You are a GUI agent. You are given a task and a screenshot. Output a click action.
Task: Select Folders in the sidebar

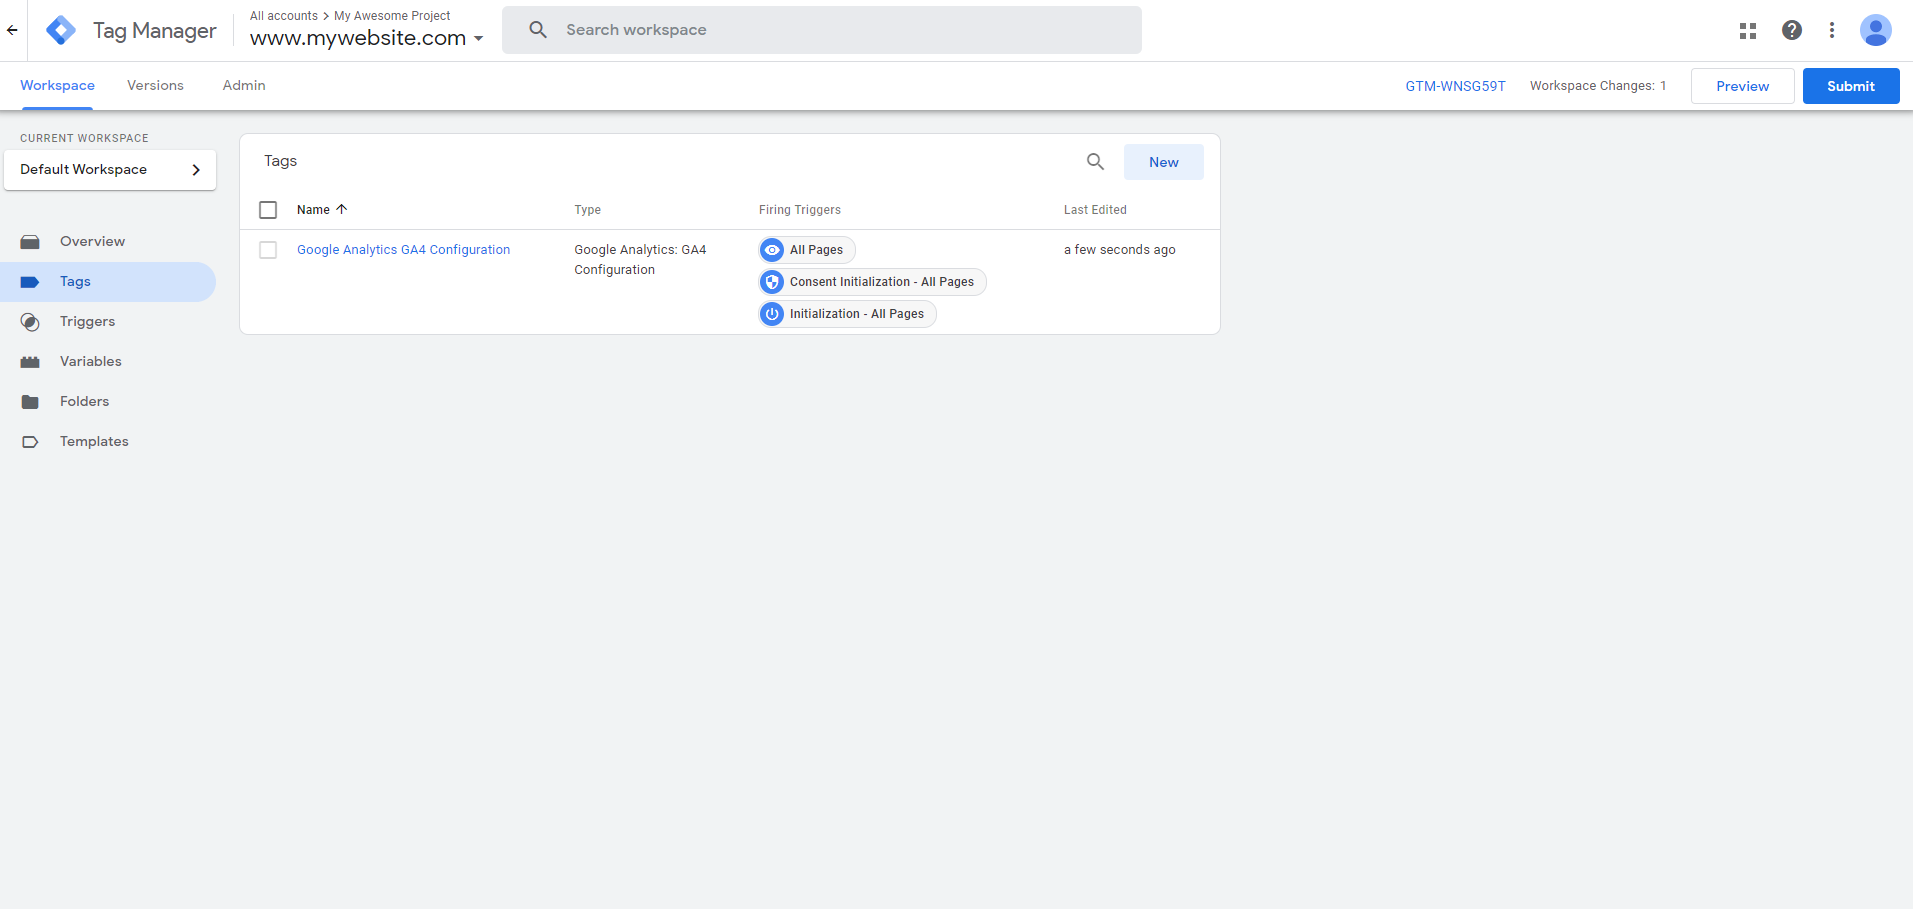(x=108, y=402)
